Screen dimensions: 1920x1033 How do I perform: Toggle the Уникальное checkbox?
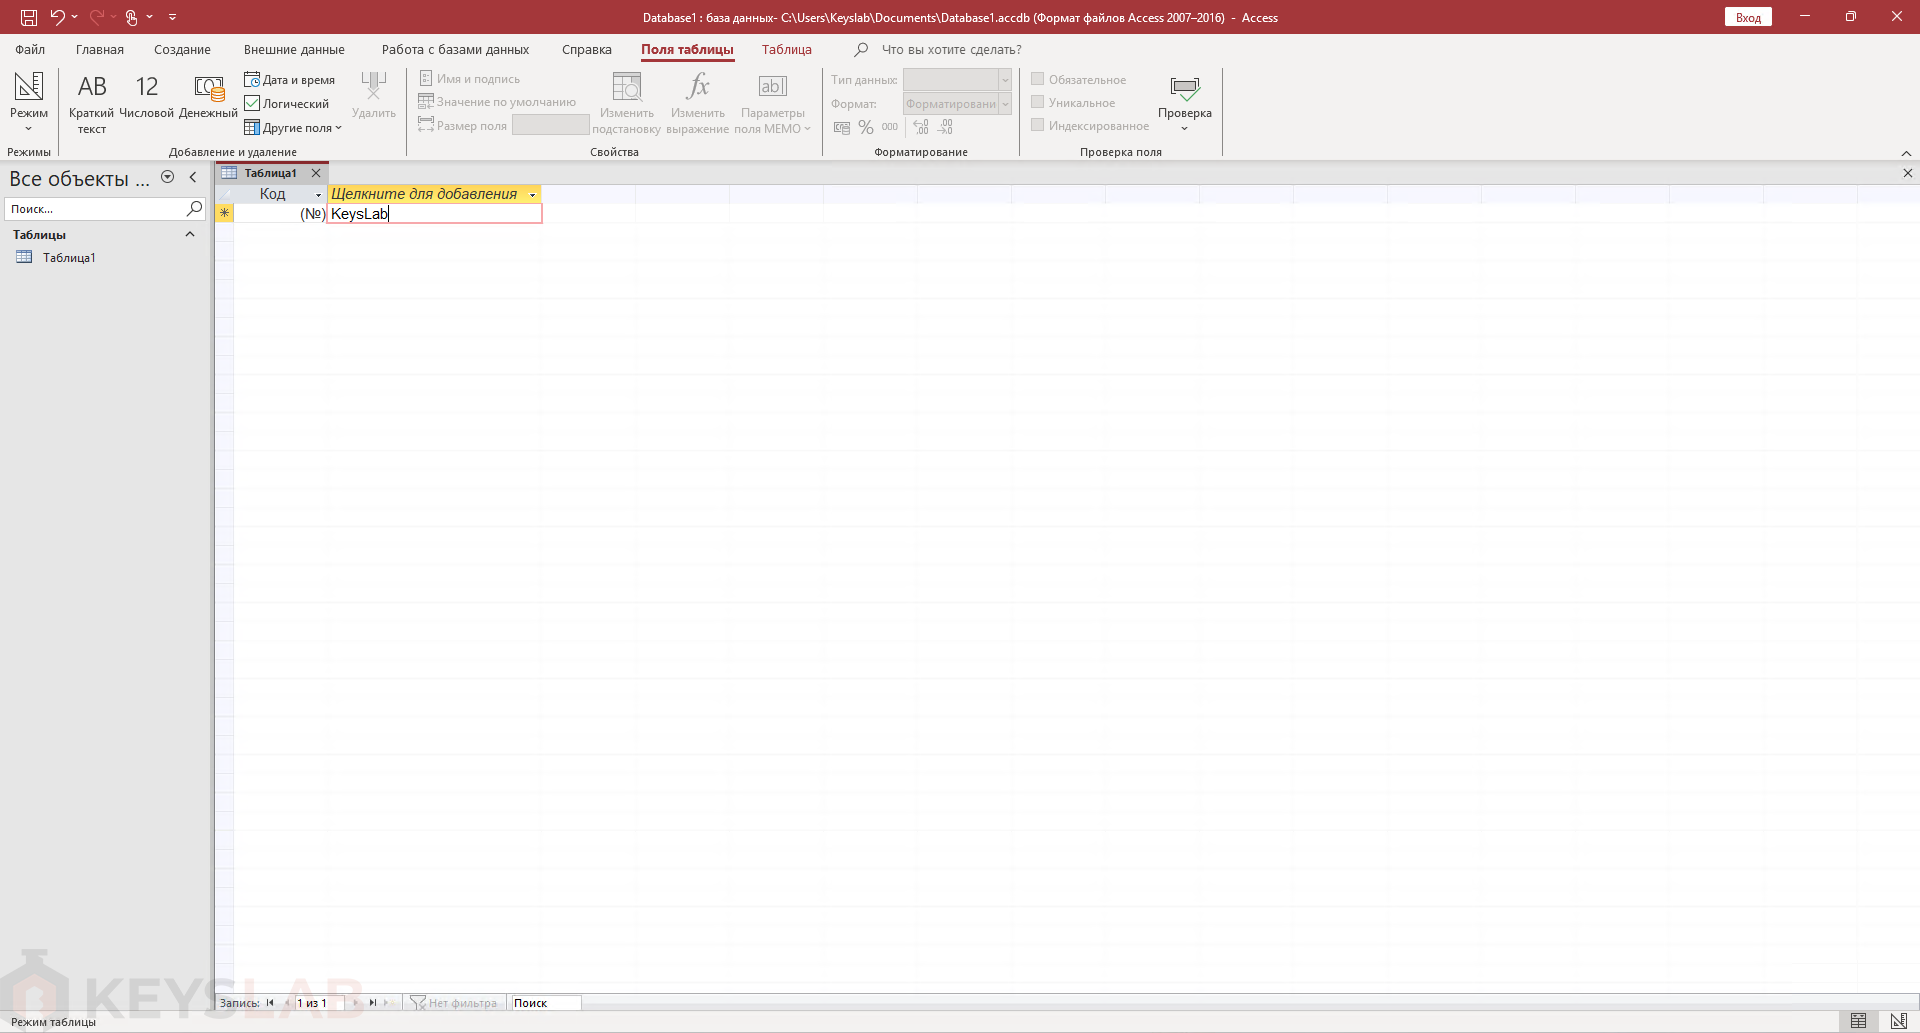[x=1038, y=102]
